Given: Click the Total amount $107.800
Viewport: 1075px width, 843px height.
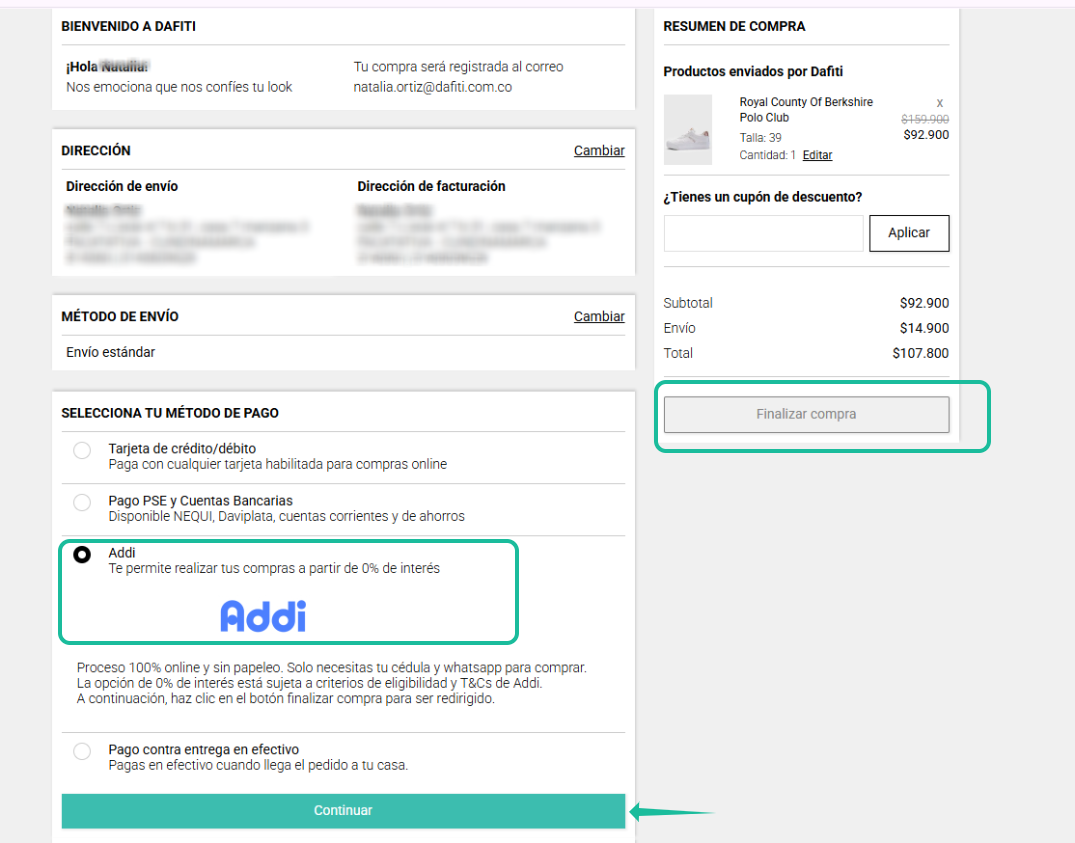Looking at the screenshot, I should 921,354.
